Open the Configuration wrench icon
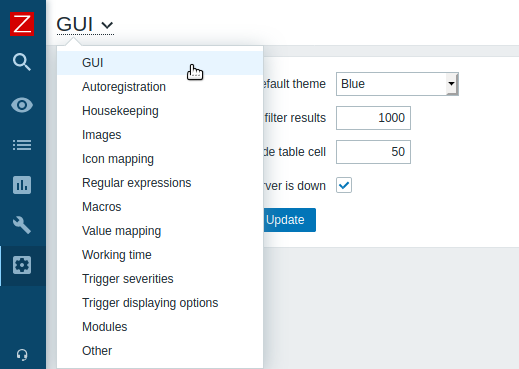 click(x=22, y=225)
